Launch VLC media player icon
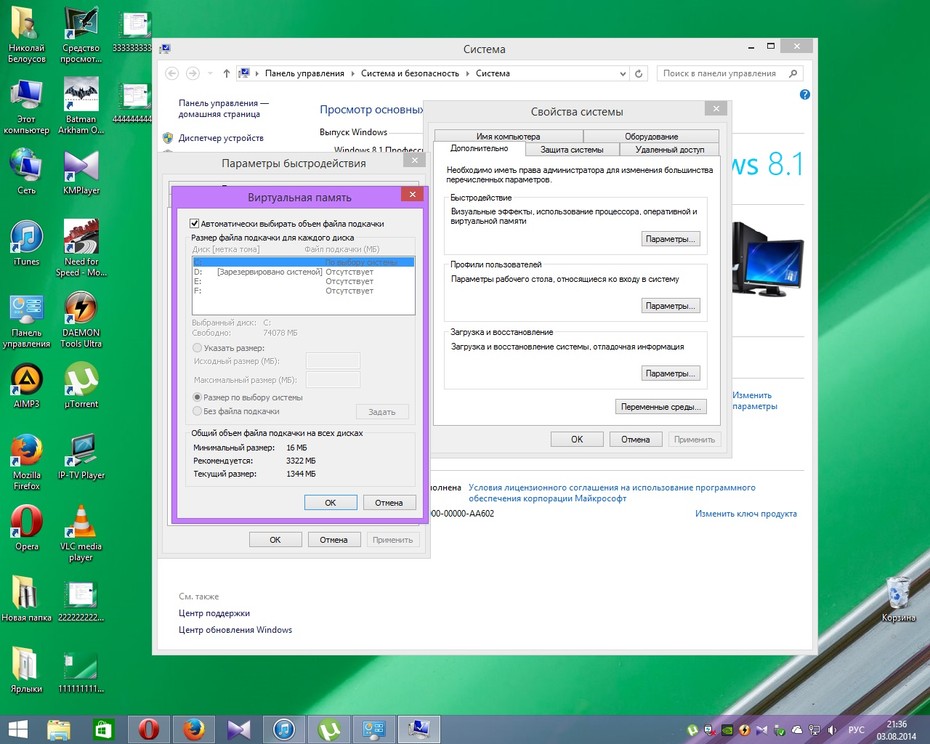930x744 pixels. click(81, 533)
